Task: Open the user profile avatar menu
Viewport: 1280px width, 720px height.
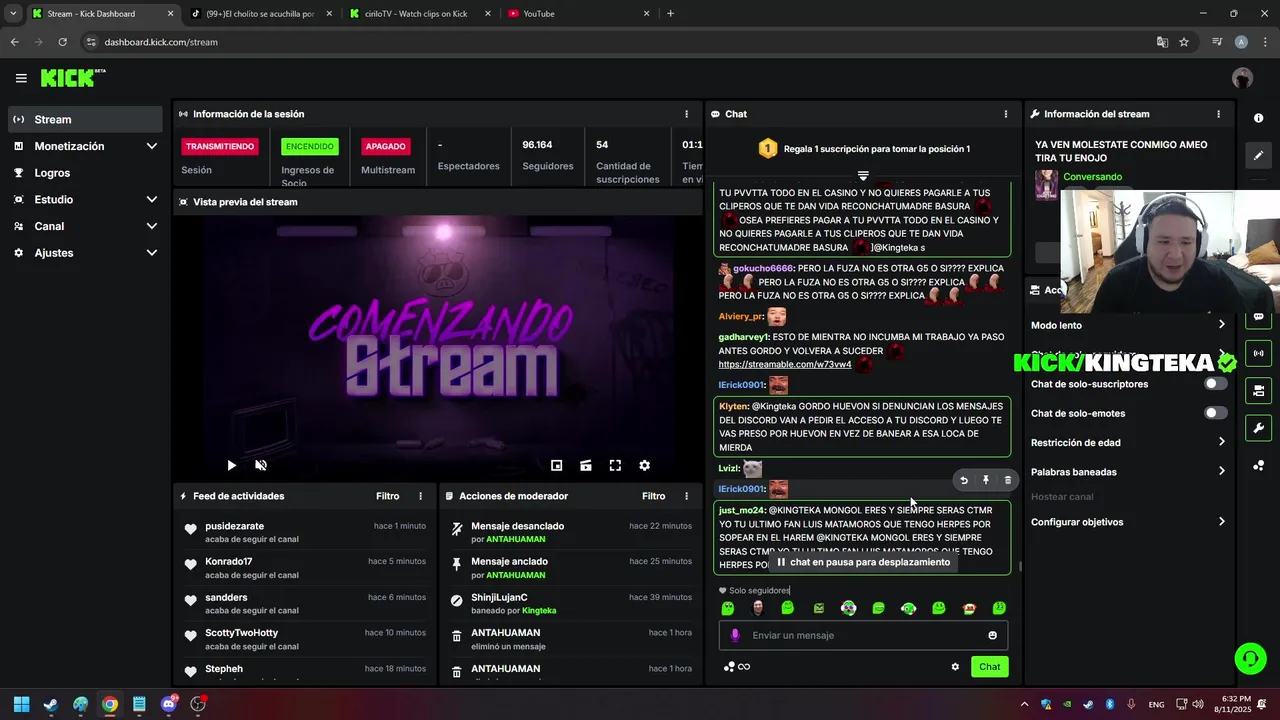Action: 1243,78
